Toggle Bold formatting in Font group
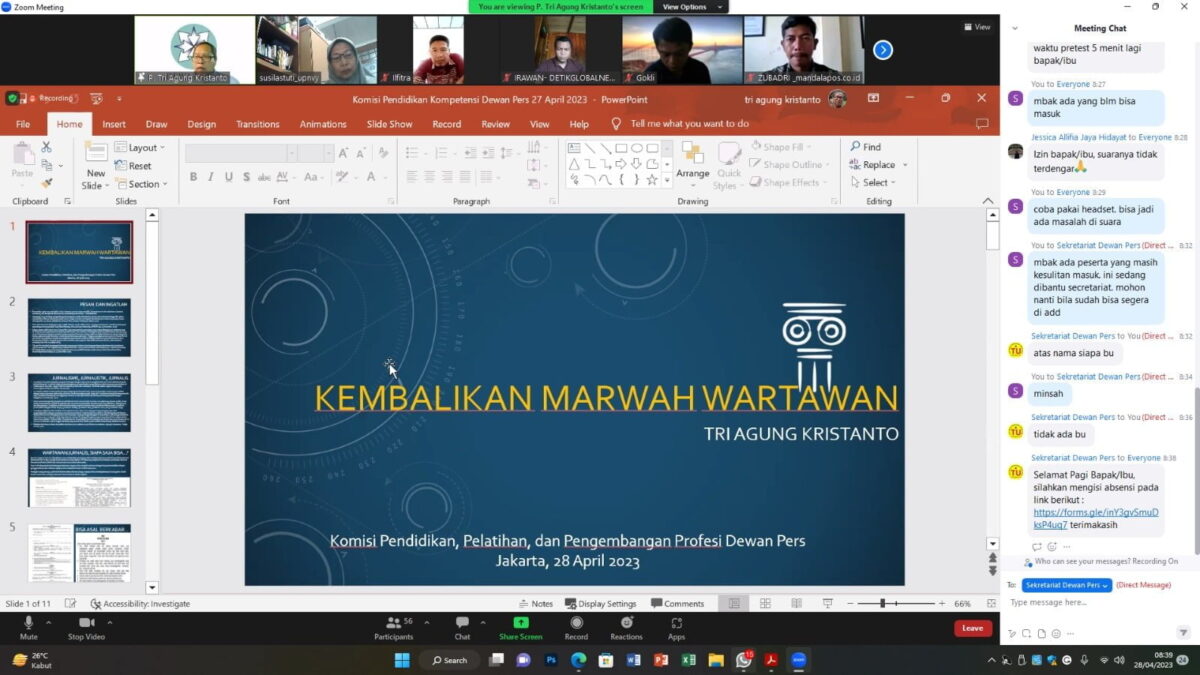 [193, 177]
